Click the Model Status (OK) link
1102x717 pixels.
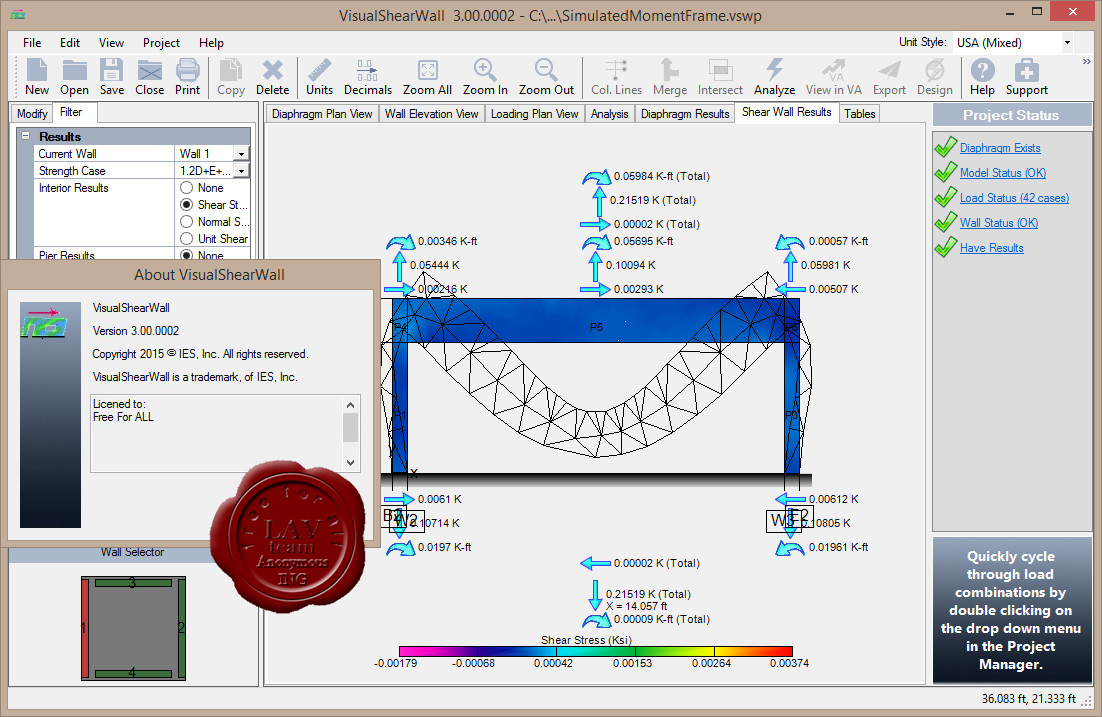pyautogui.click(x=1003, y=173)
